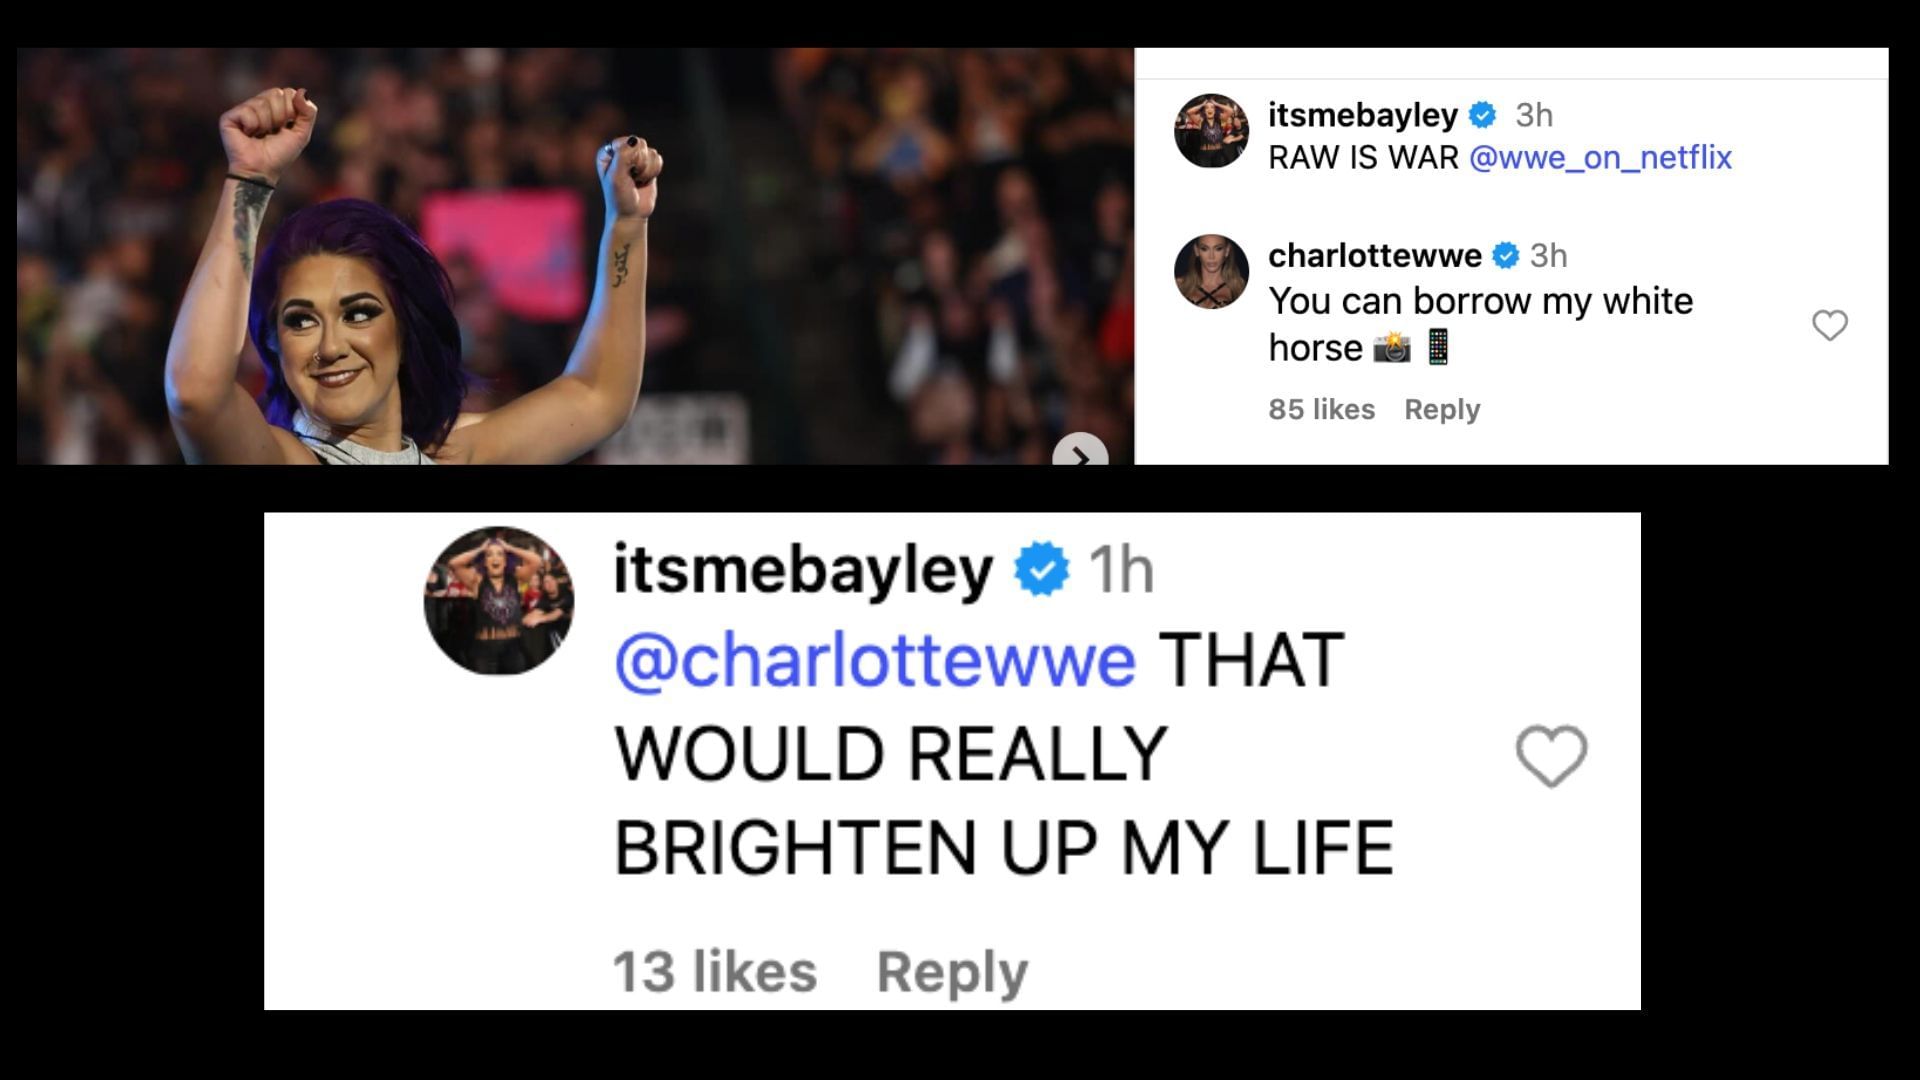
Task: Click itsmebayley username in the 1h reply
Action: click(x=803, y=572)
